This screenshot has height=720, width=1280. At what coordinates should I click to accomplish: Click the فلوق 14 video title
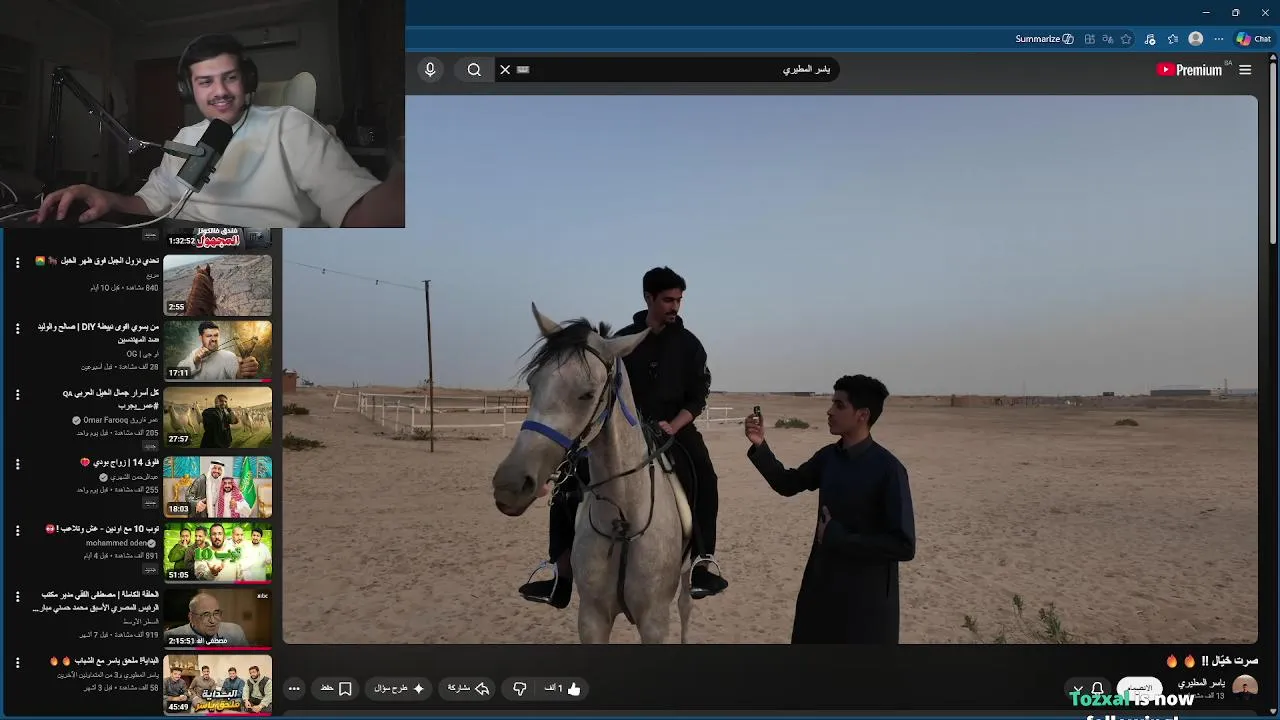pos(120,462)
